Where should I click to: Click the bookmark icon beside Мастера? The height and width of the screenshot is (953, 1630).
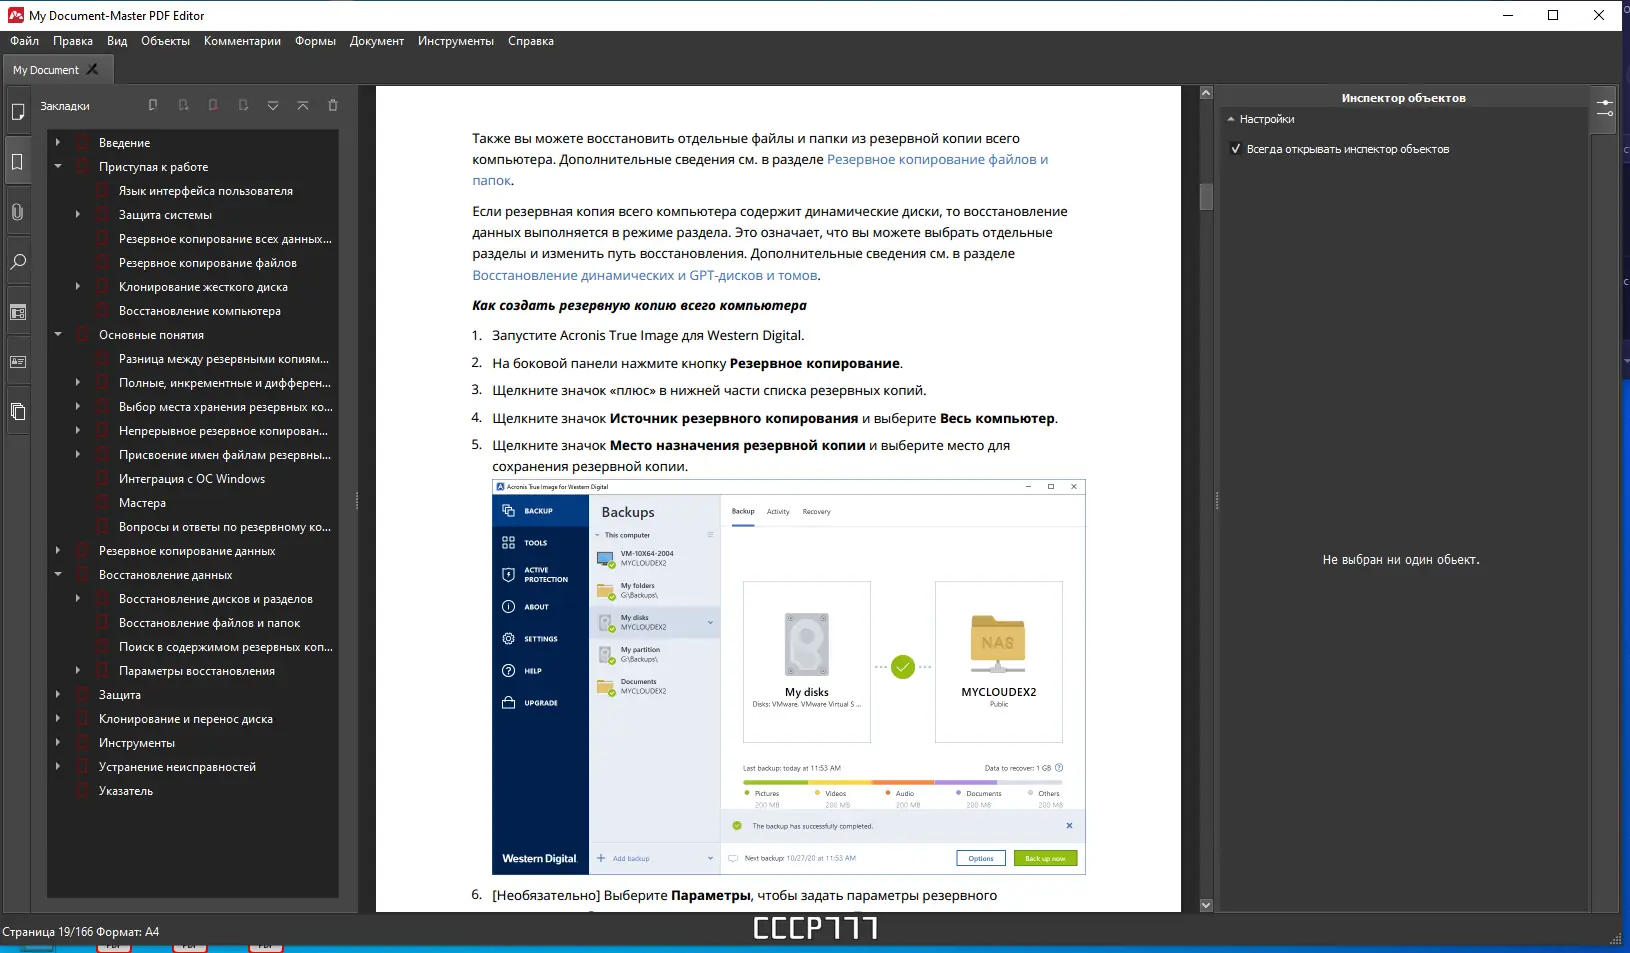(x=103, y=503)
